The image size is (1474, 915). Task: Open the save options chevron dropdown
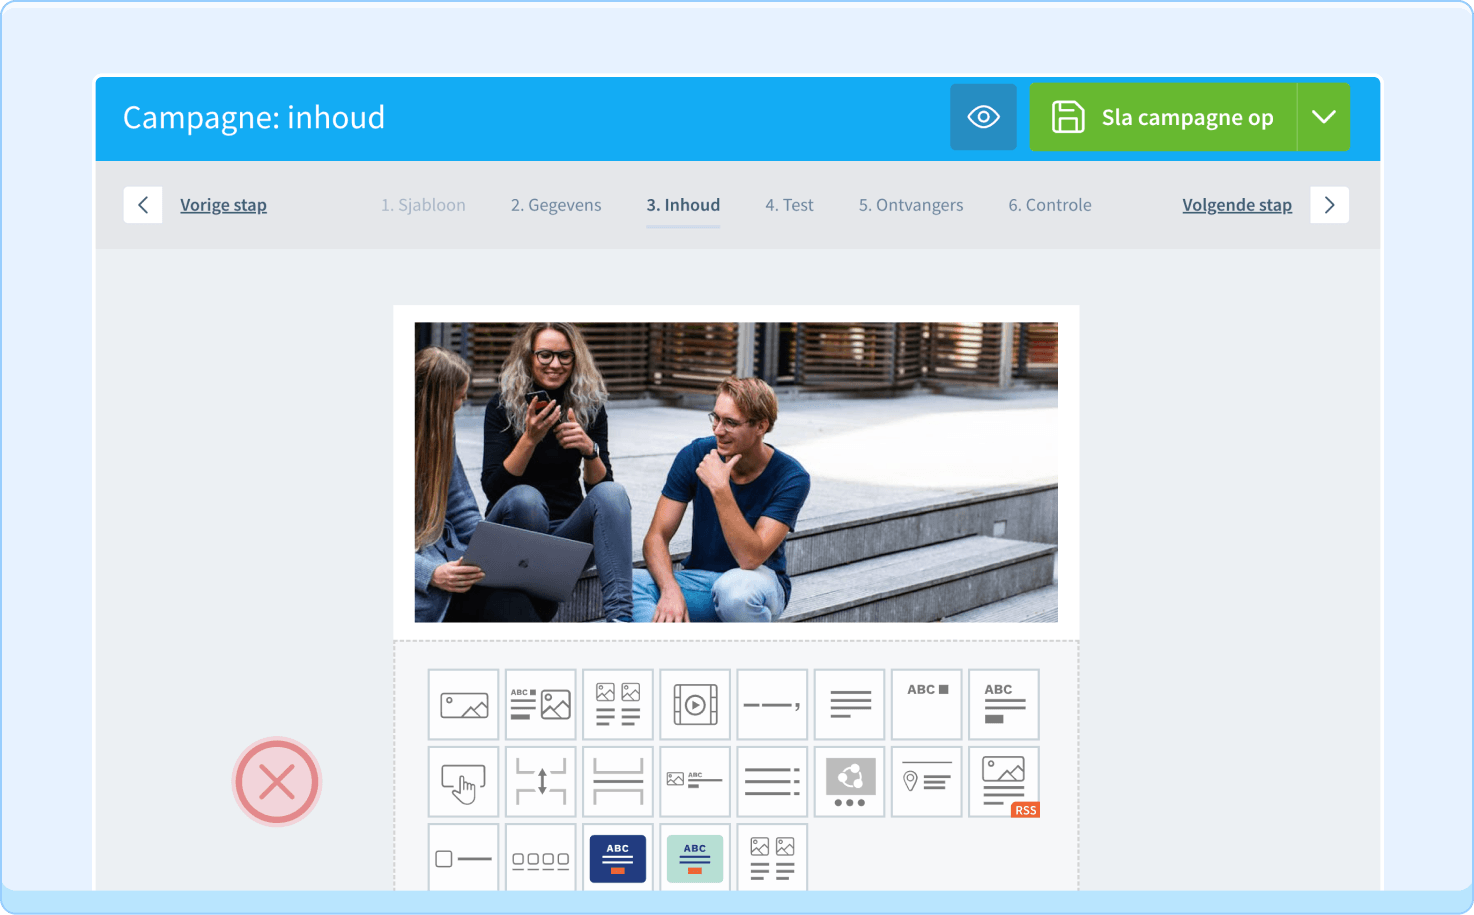1324,117
